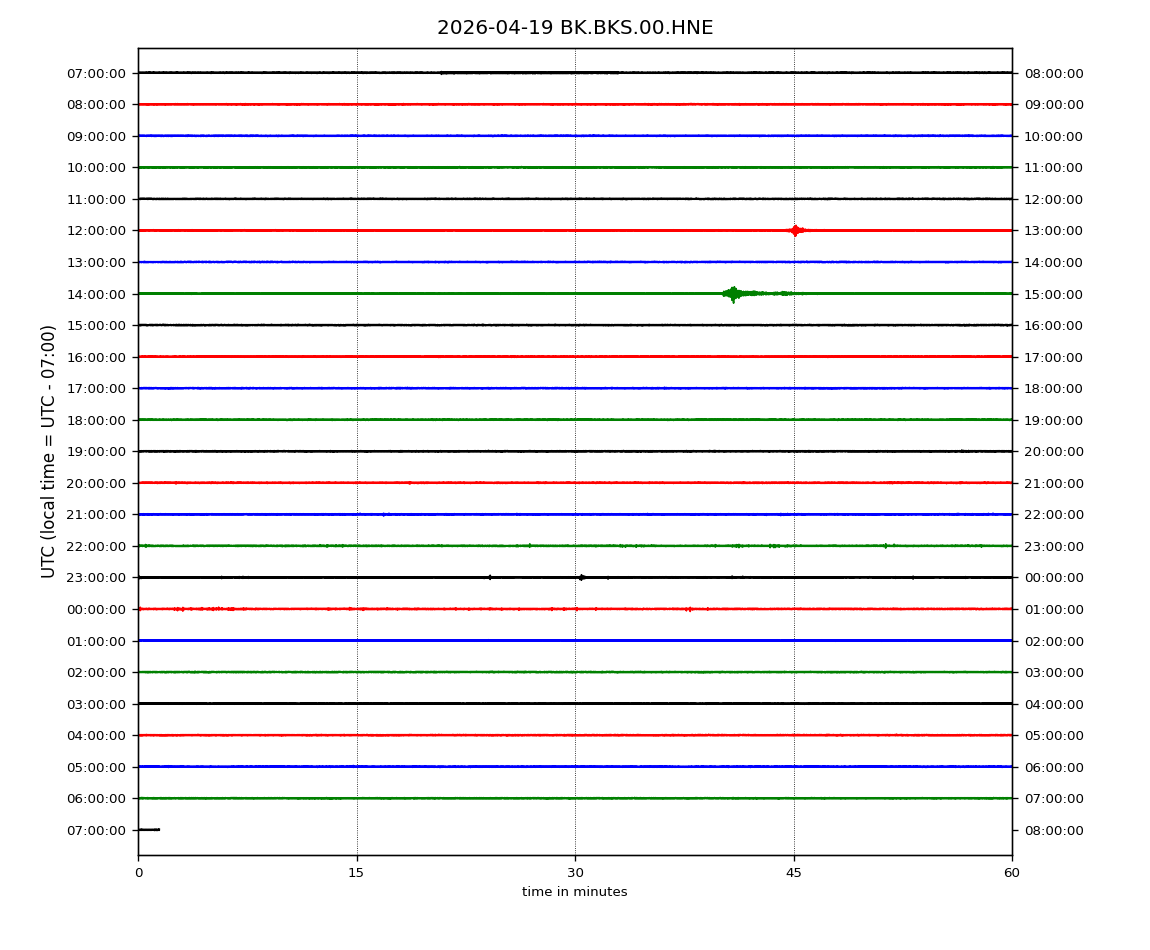1150x950 pixels.
Task: Click the green seismic event burst on the 14:00 UTC trace
Action: click(734, 293)
